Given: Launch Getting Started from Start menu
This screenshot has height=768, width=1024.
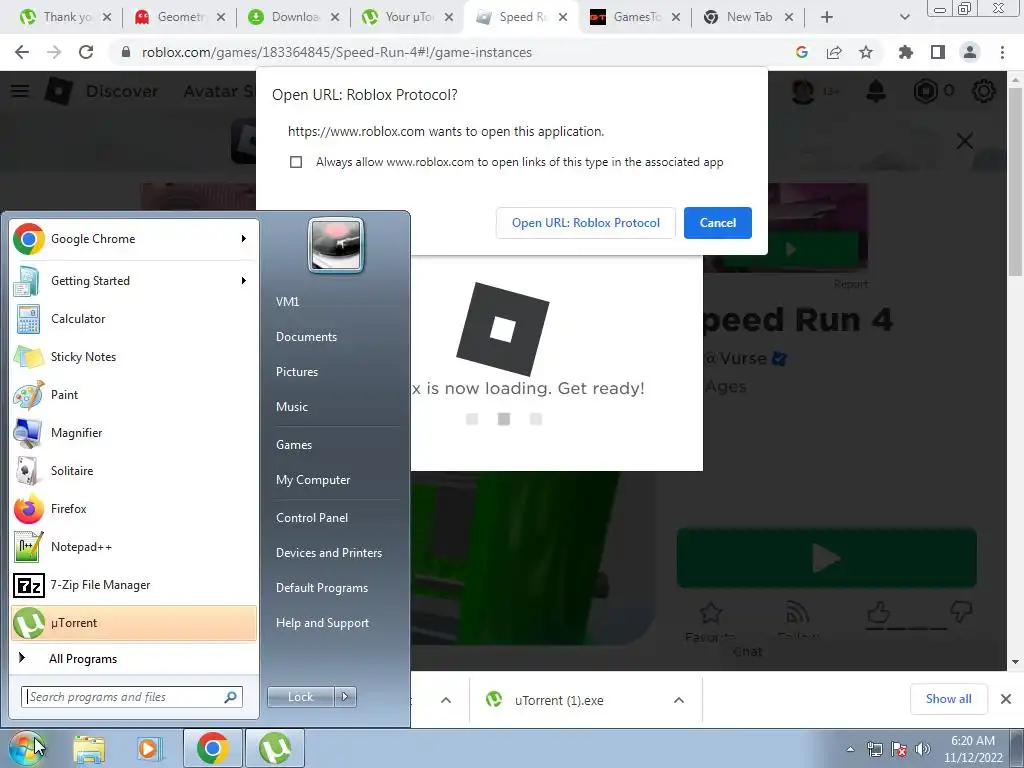Looking at the screenshot, I should pyautogui.click(x=133, y=281).
